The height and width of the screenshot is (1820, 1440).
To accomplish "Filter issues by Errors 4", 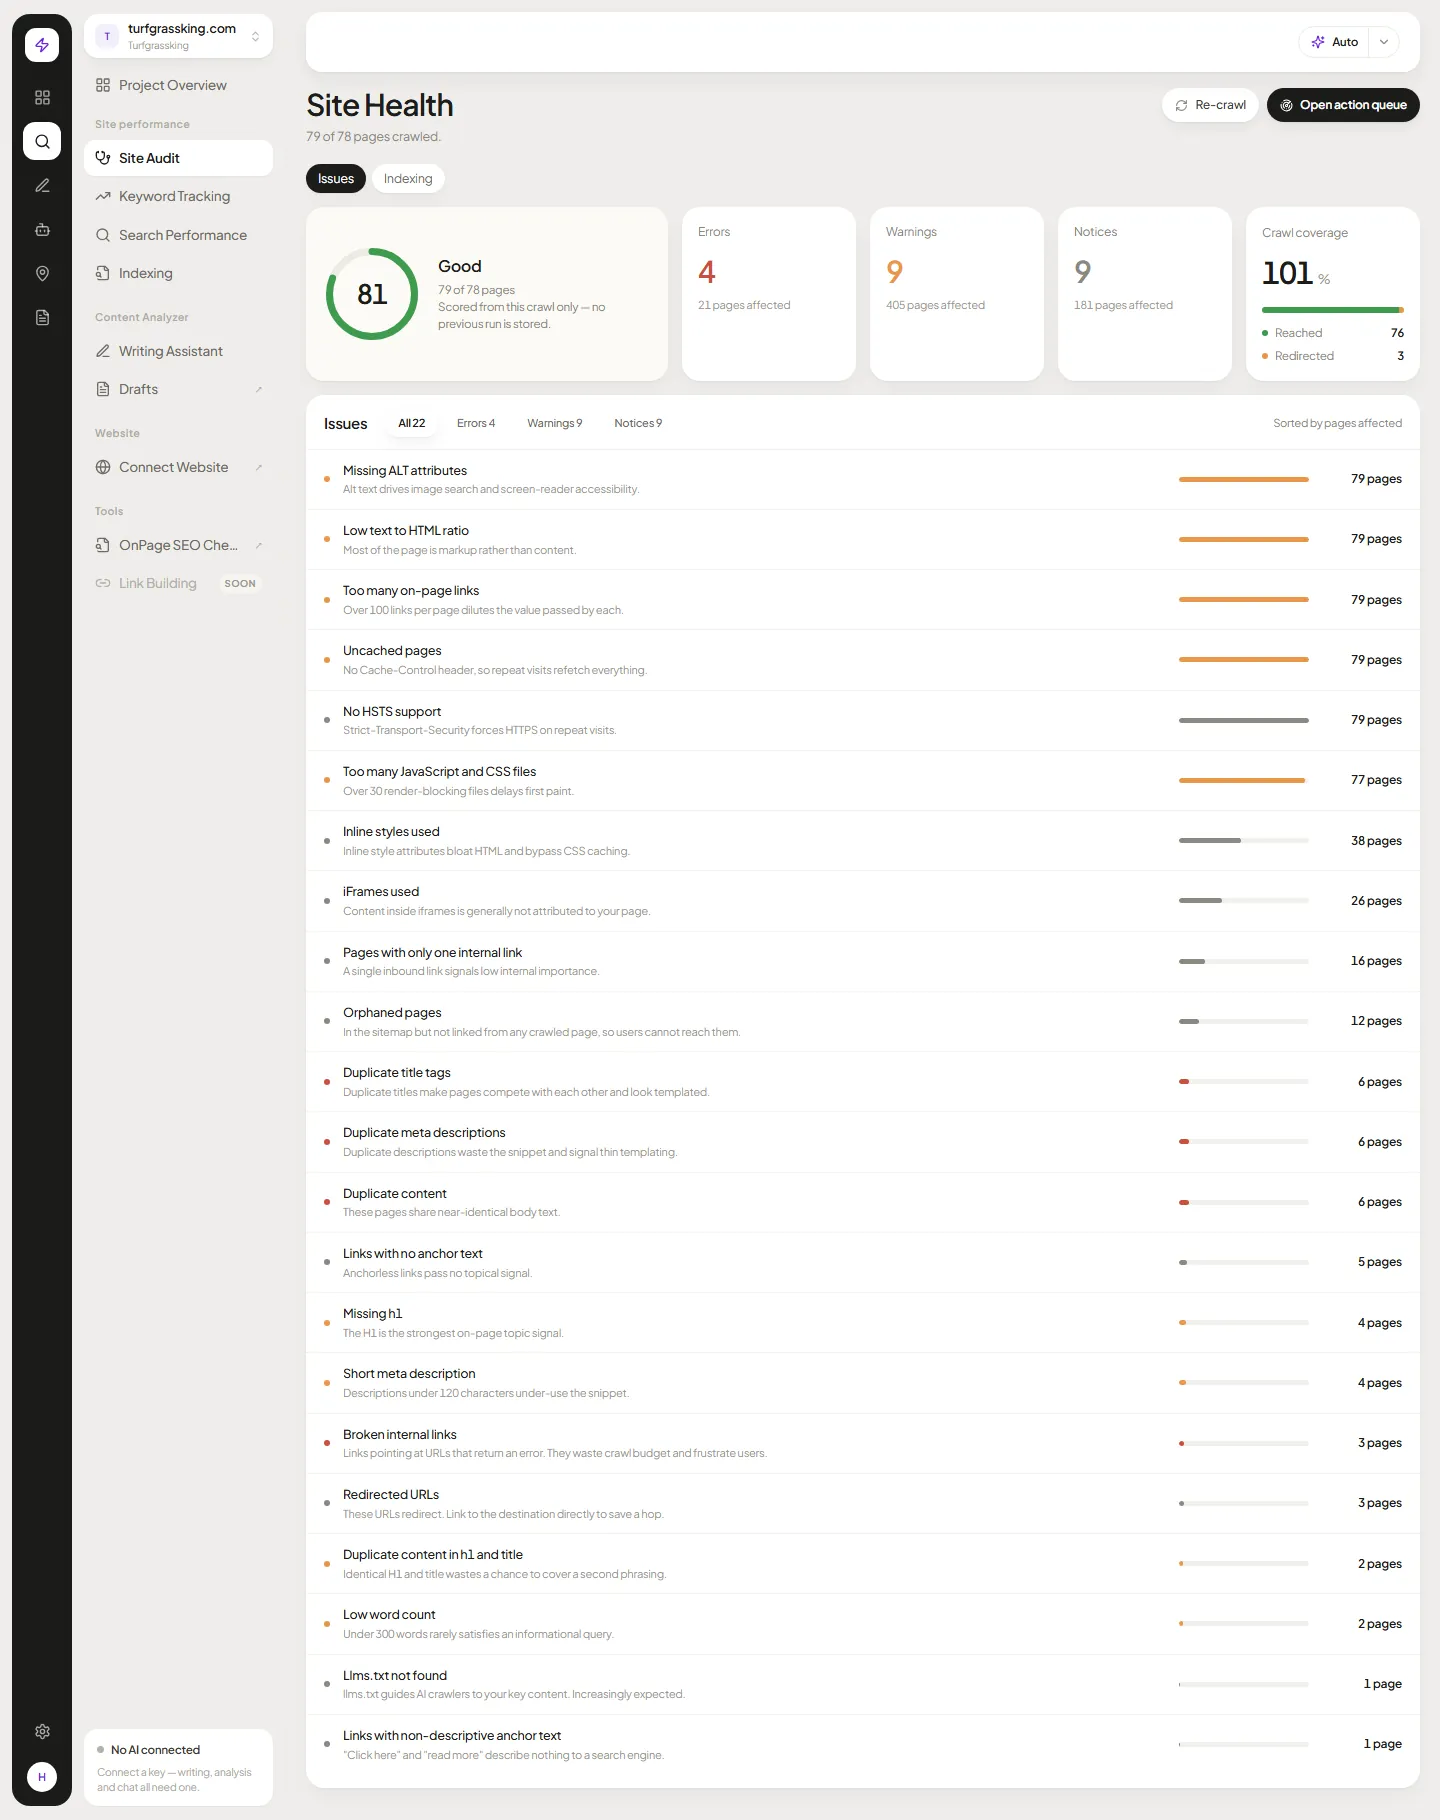I will [476, 423].
